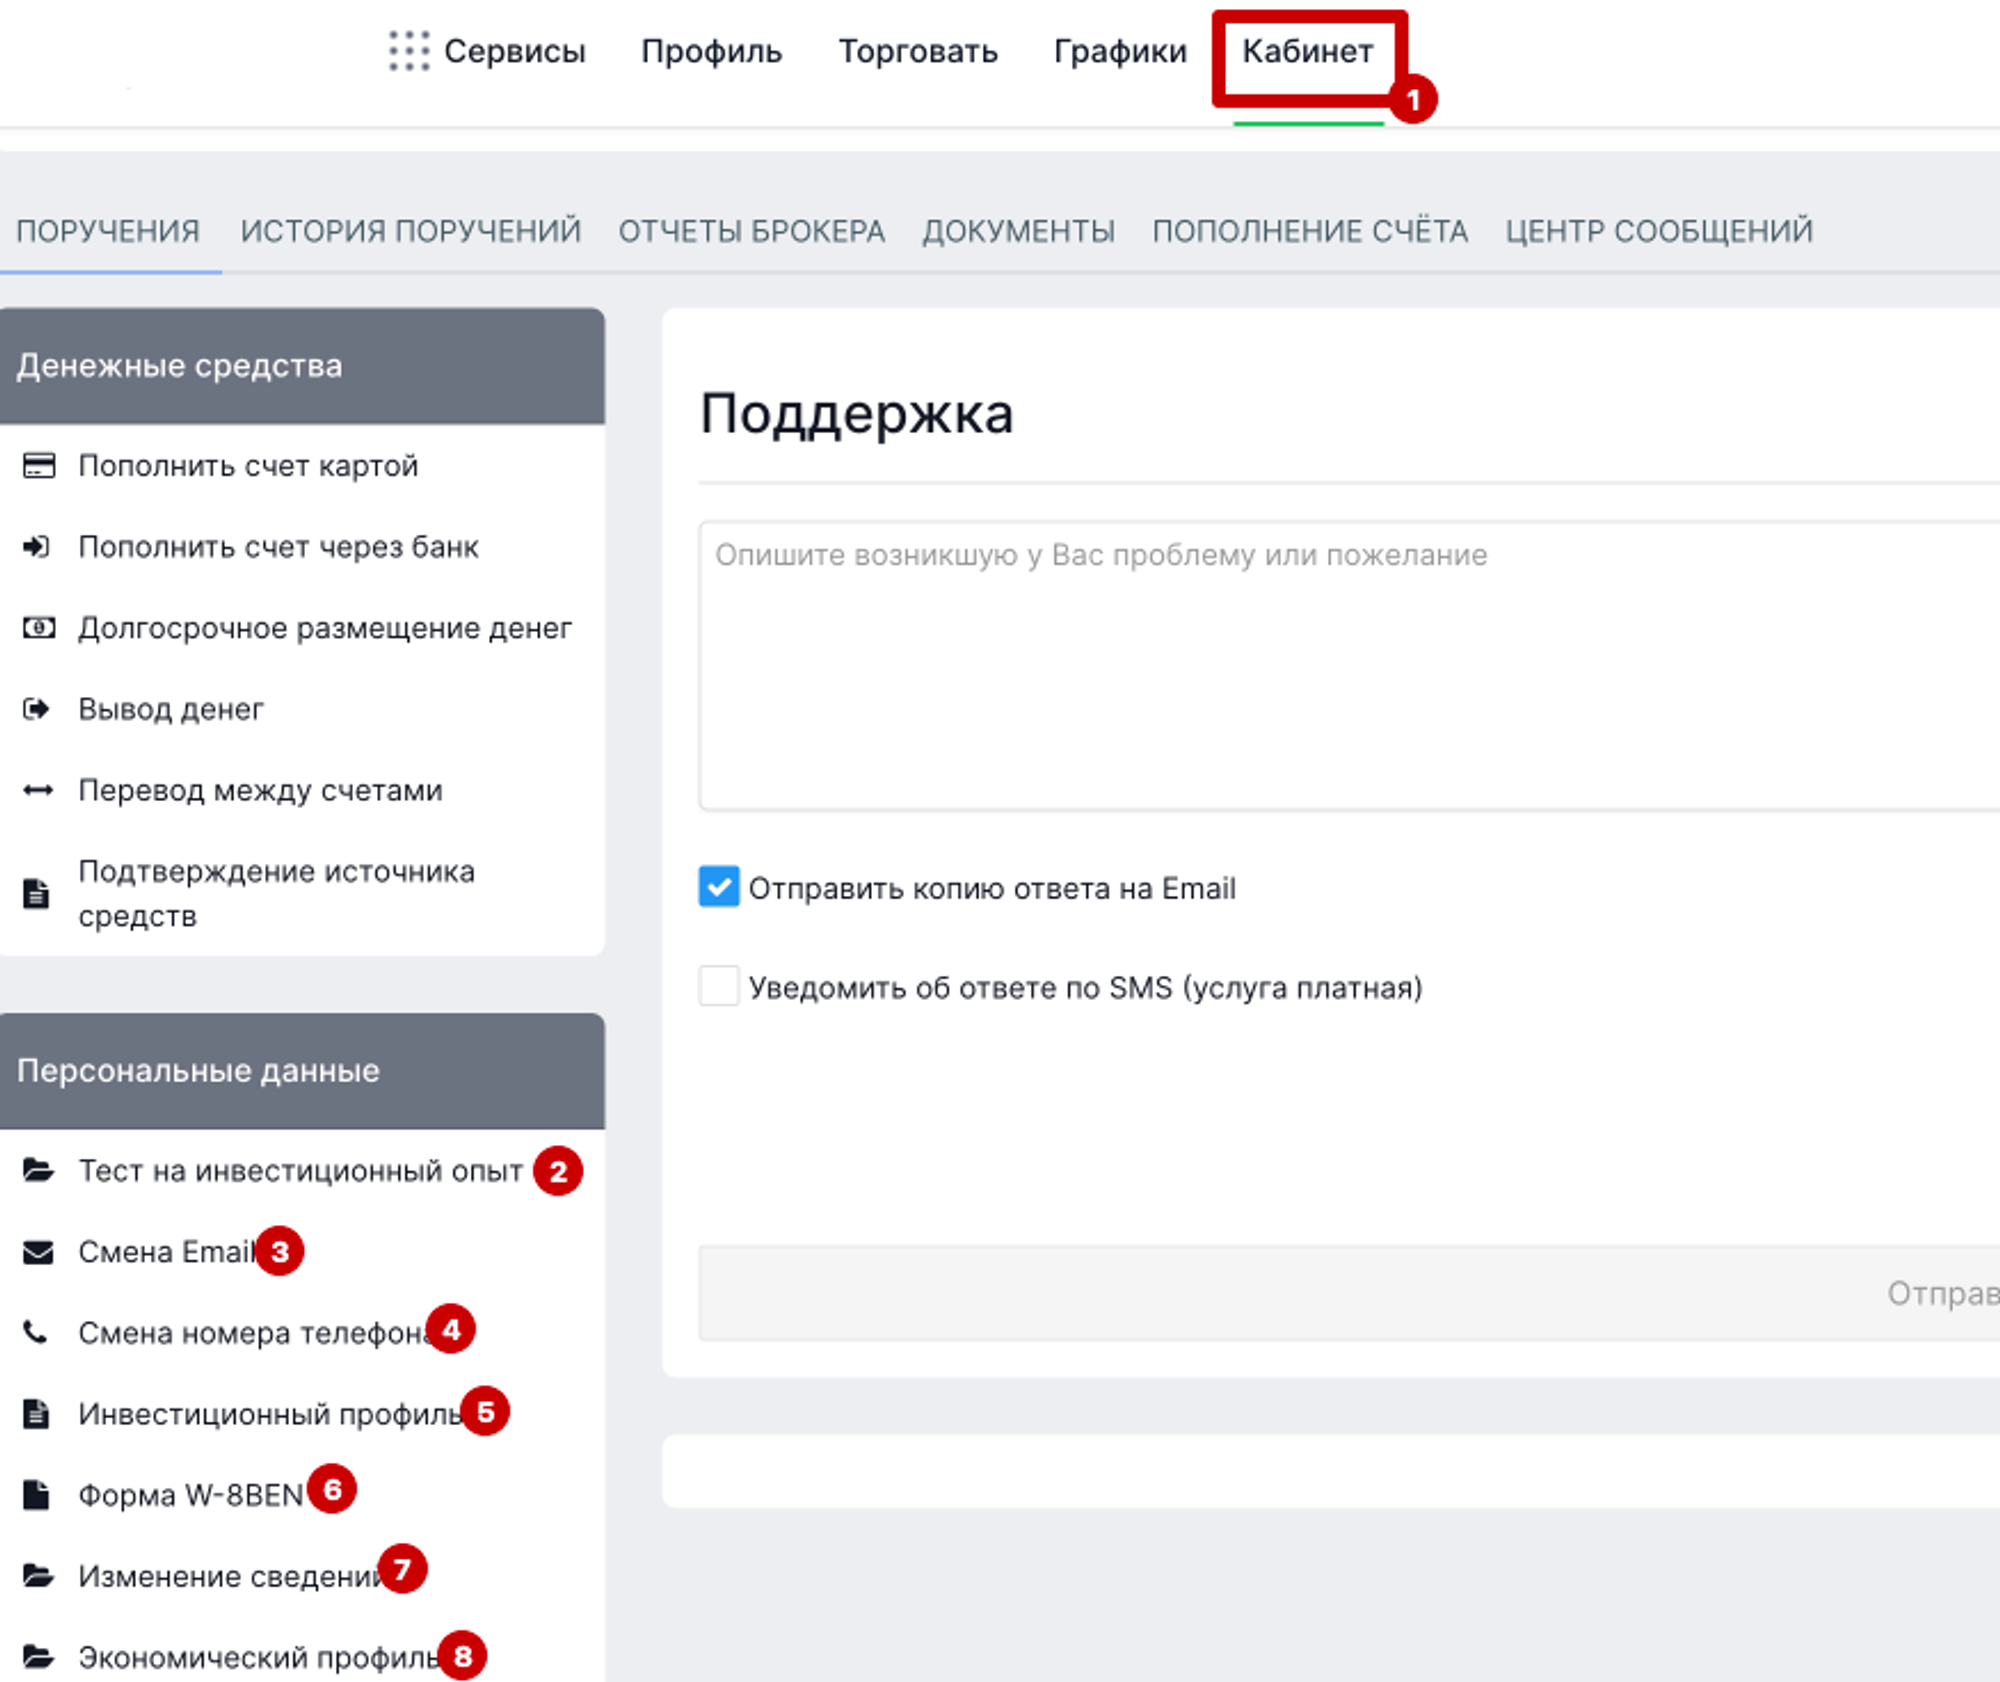Open the Торговать section

[x=918, y=51]
